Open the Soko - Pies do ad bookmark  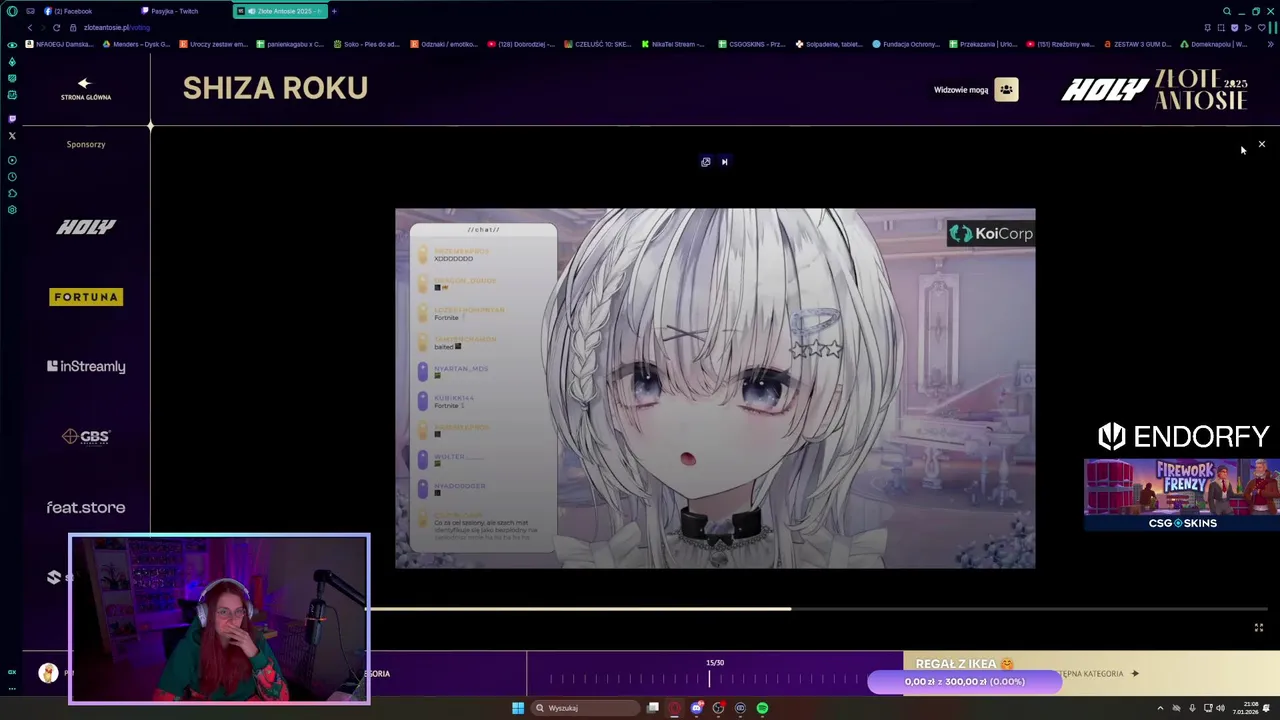(x=367, y=44)
